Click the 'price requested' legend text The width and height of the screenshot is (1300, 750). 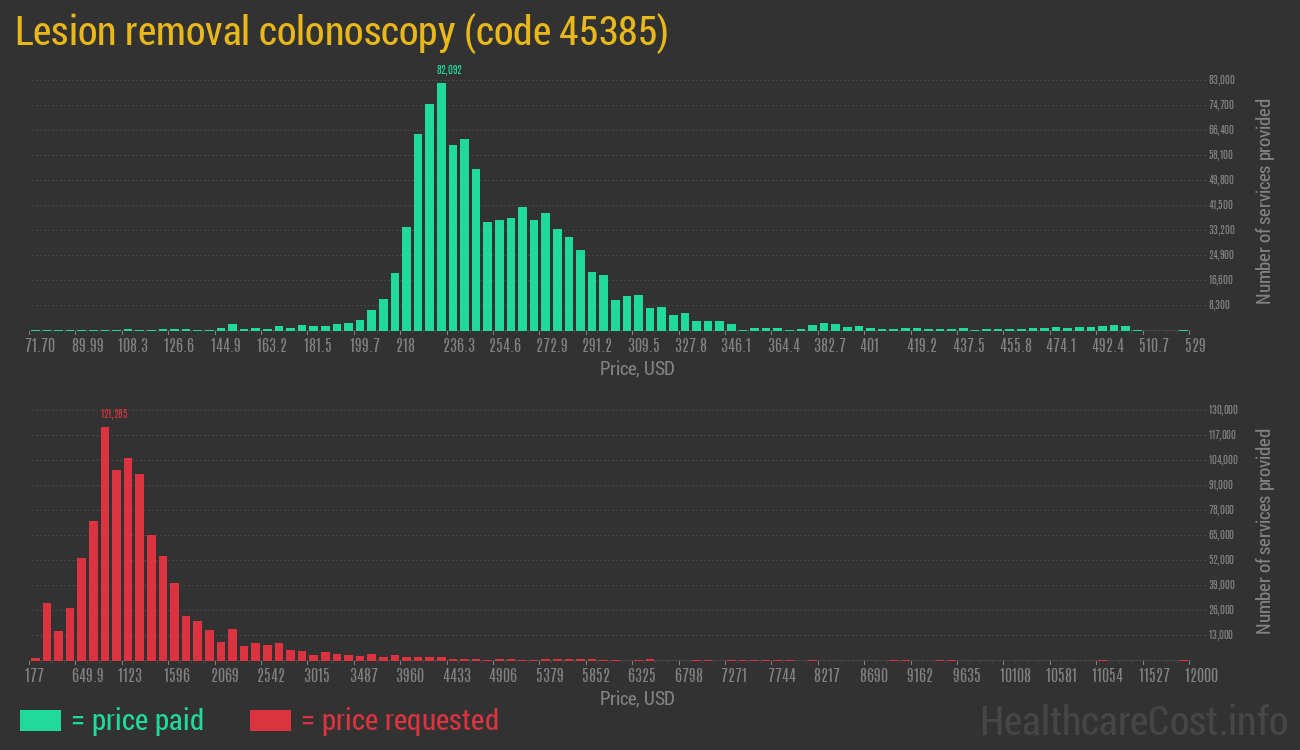(x=400, y=720)
